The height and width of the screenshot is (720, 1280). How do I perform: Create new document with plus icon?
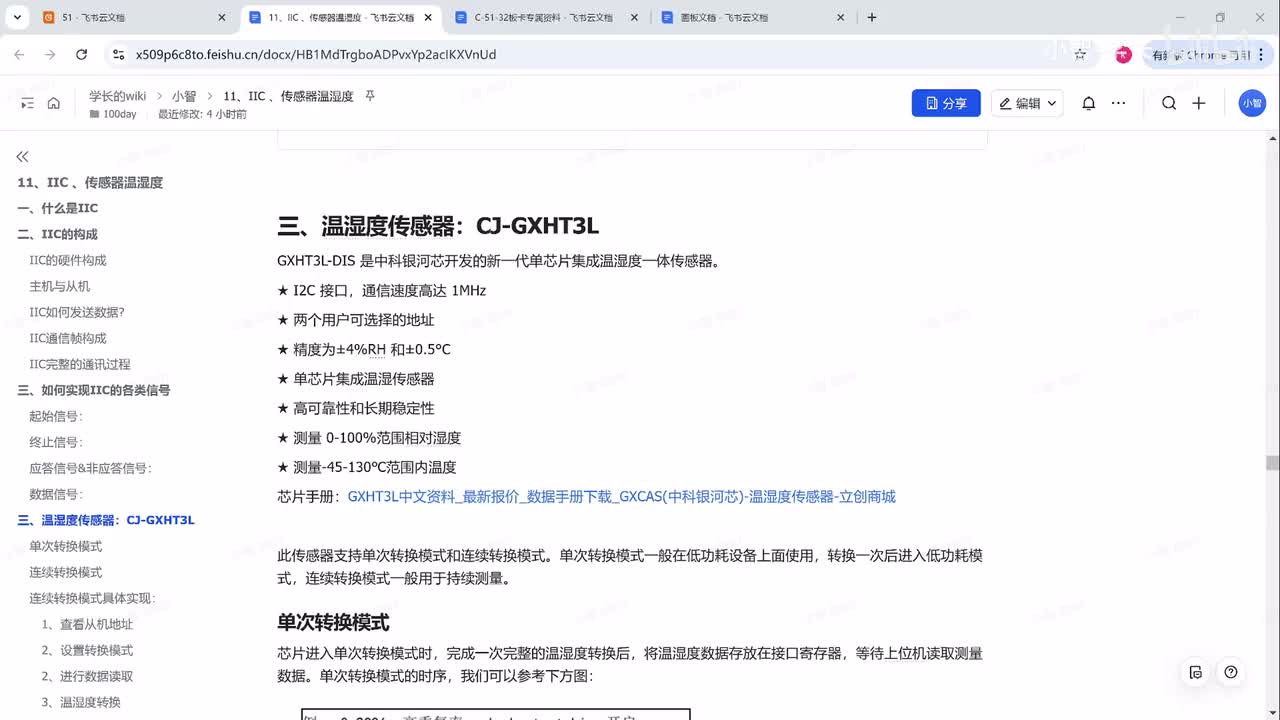click(1199, 103)
